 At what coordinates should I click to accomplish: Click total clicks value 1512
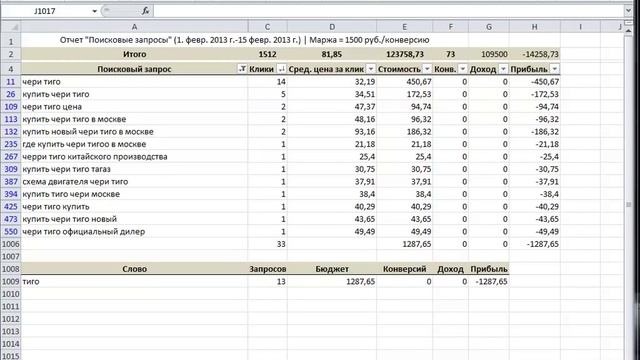[x=267, y=54]
